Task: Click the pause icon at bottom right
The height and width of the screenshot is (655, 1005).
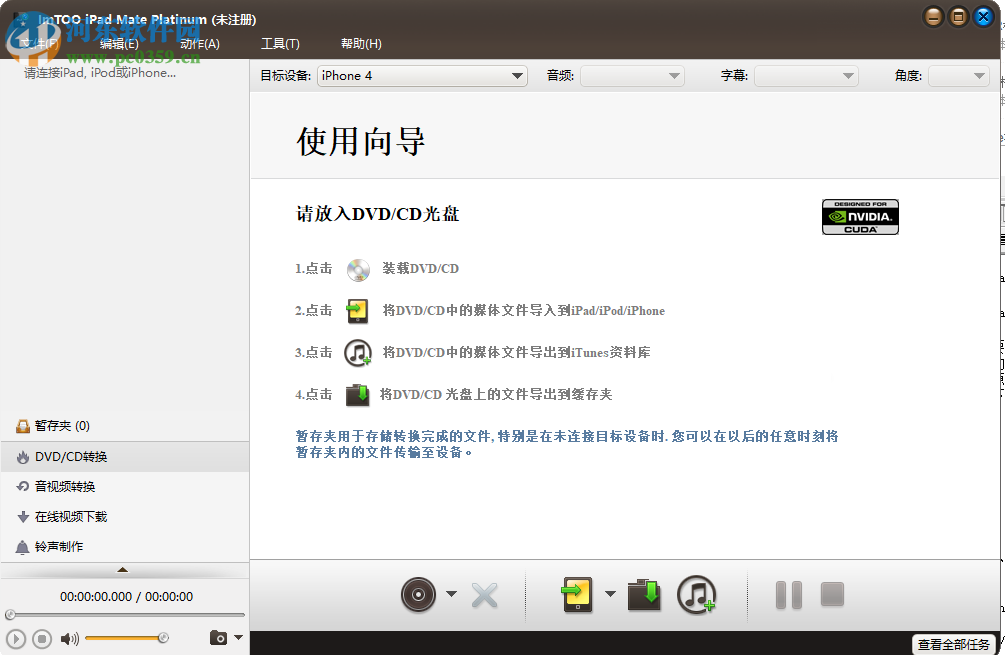Action: [788, 594]
